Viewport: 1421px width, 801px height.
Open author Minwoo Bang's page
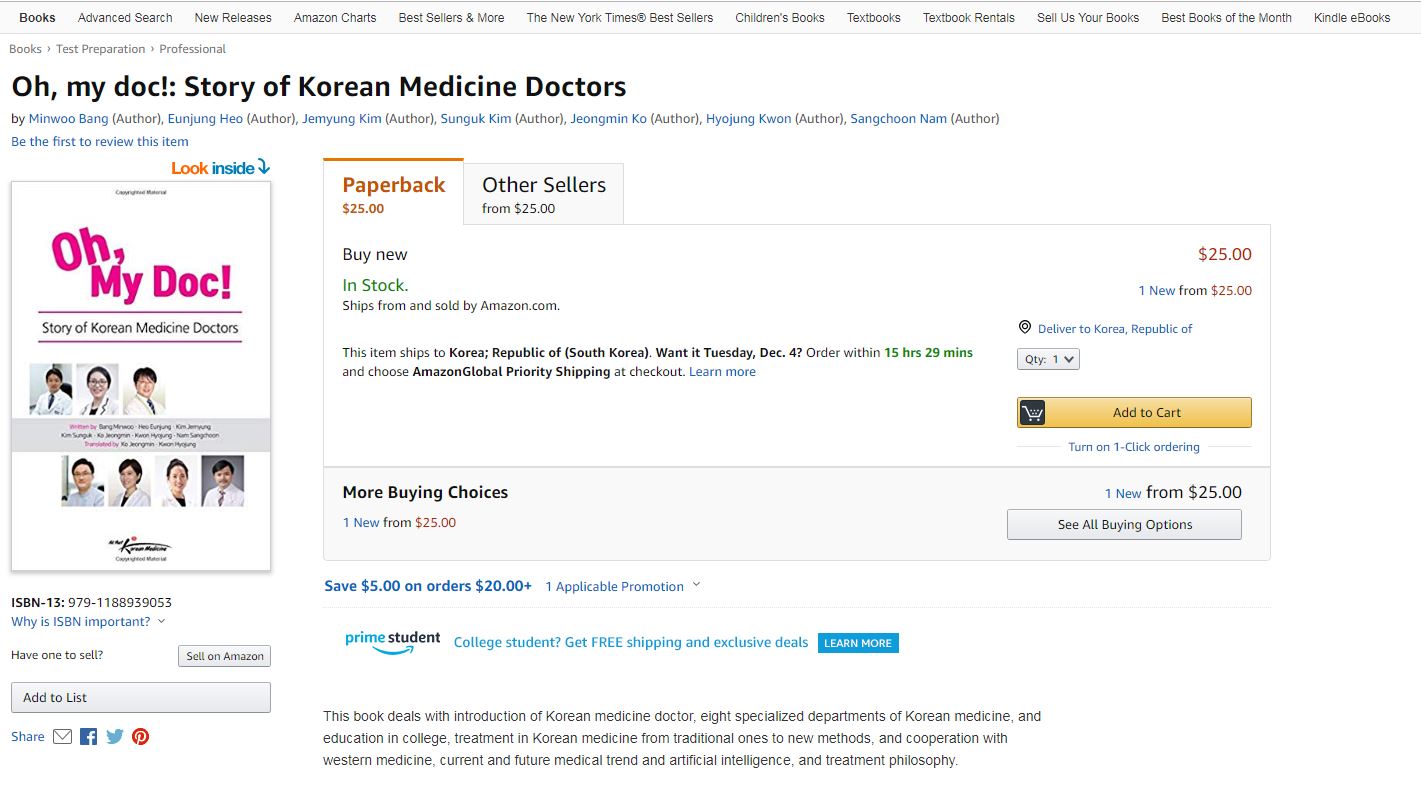pyautogui.click(x=68, y=119)
